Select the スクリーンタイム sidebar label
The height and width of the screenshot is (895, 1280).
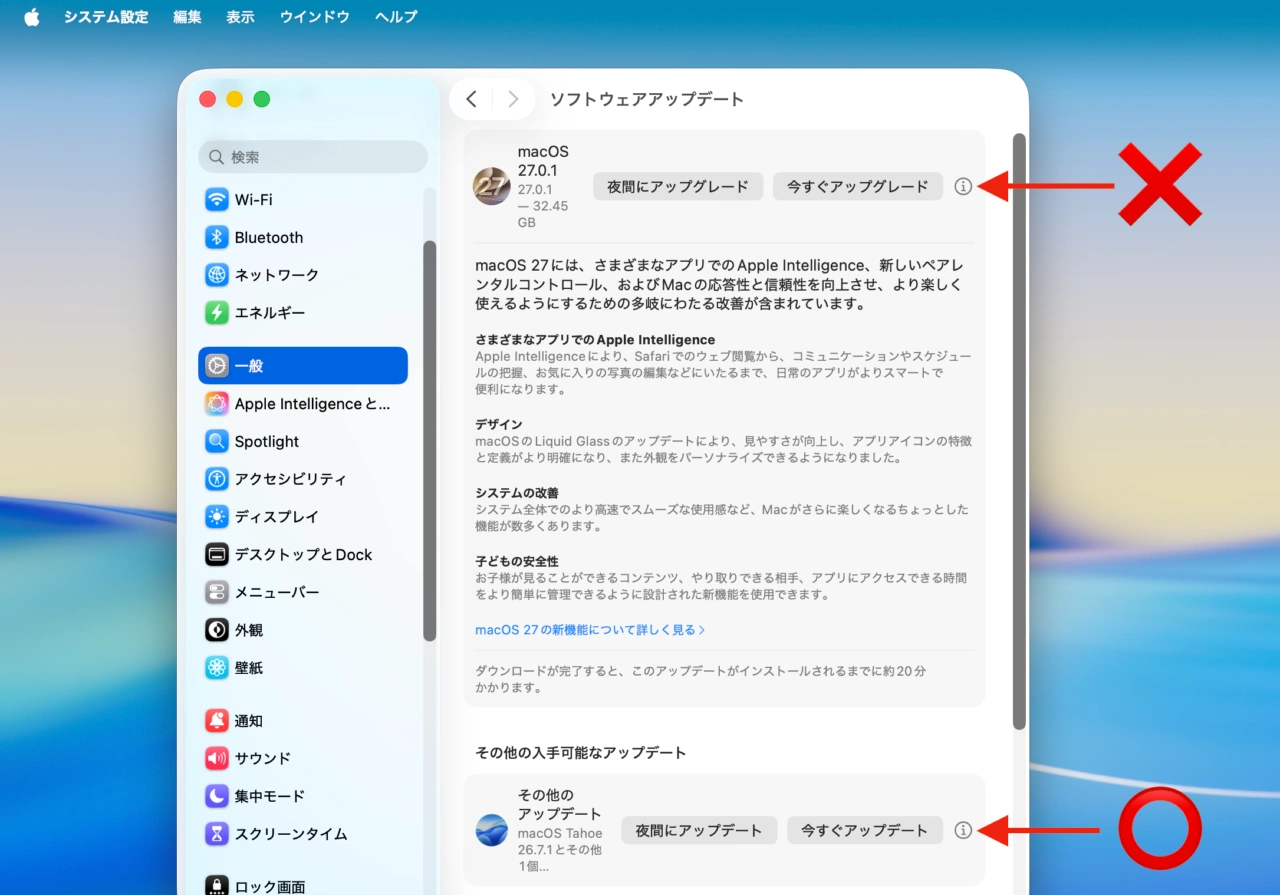pos(291,833)
